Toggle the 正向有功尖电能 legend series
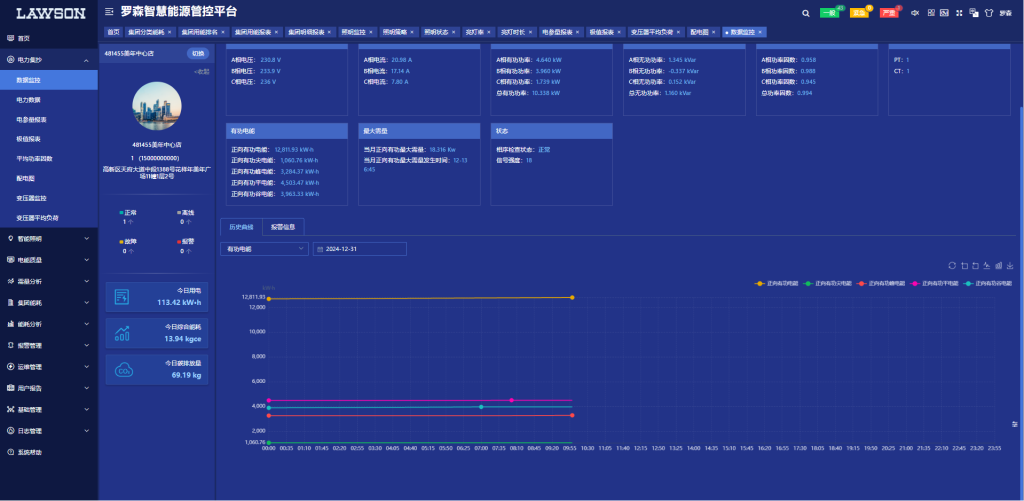The height and width of the screenshot is (501, 1024). [827, 283]
